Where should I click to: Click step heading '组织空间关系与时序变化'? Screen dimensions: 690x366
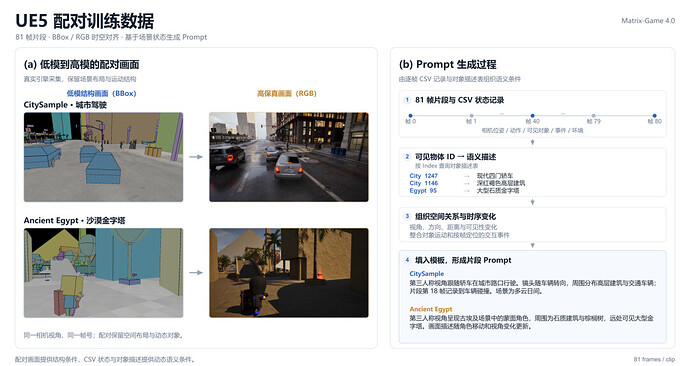pyautogui.click(x=455, y=216)
